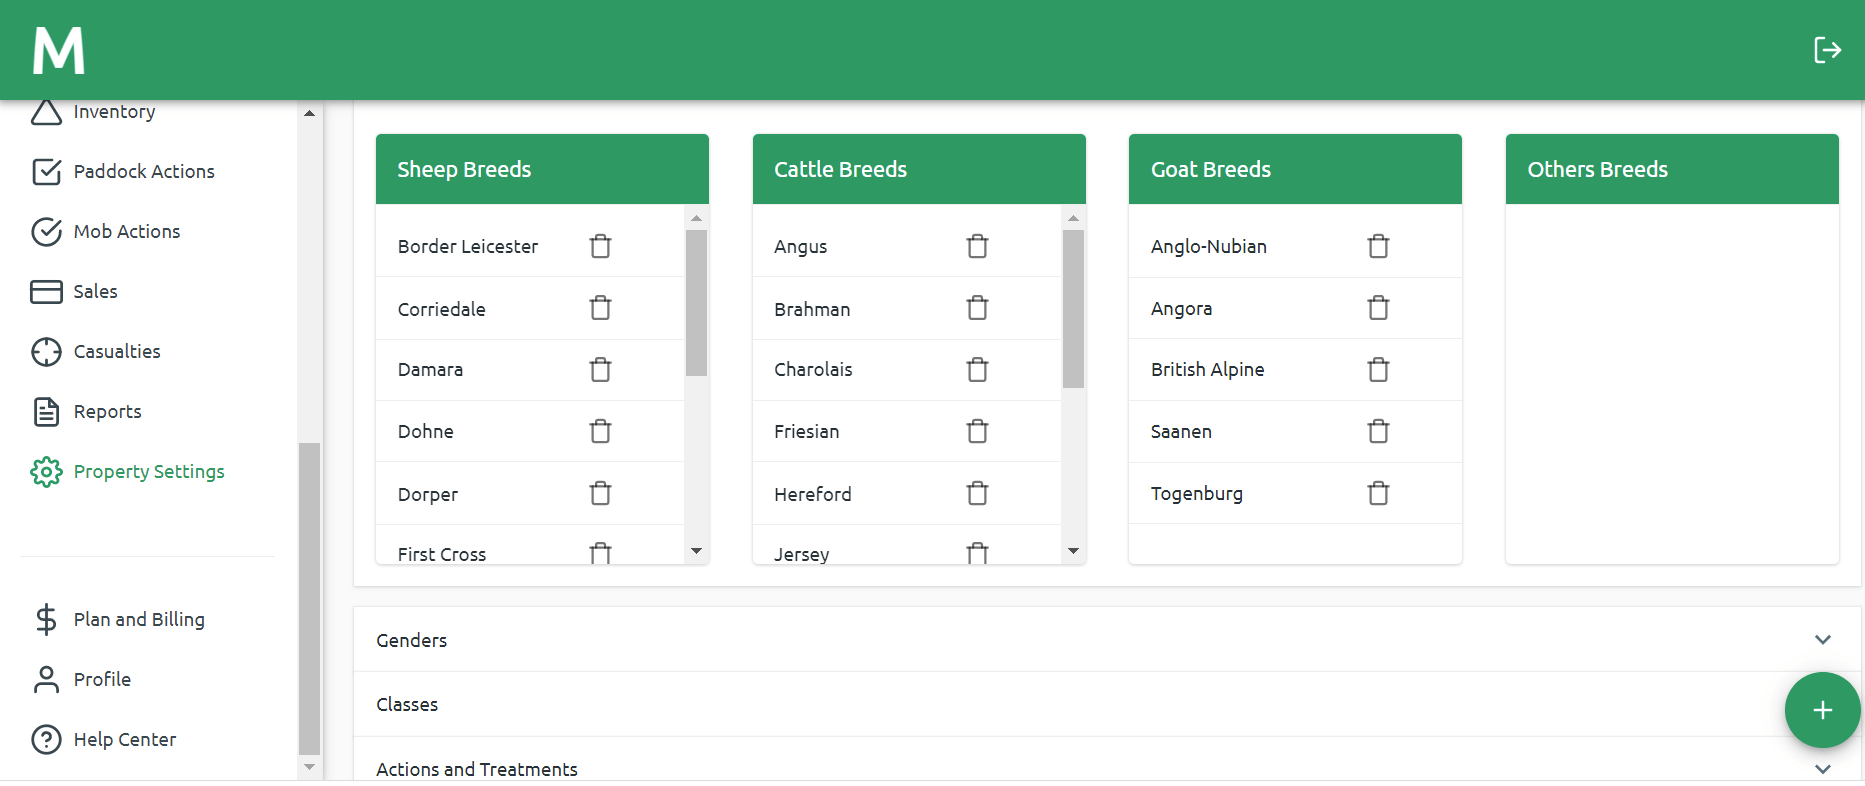Delete the British Alpine goat breed

click(x=1378, y=370)
